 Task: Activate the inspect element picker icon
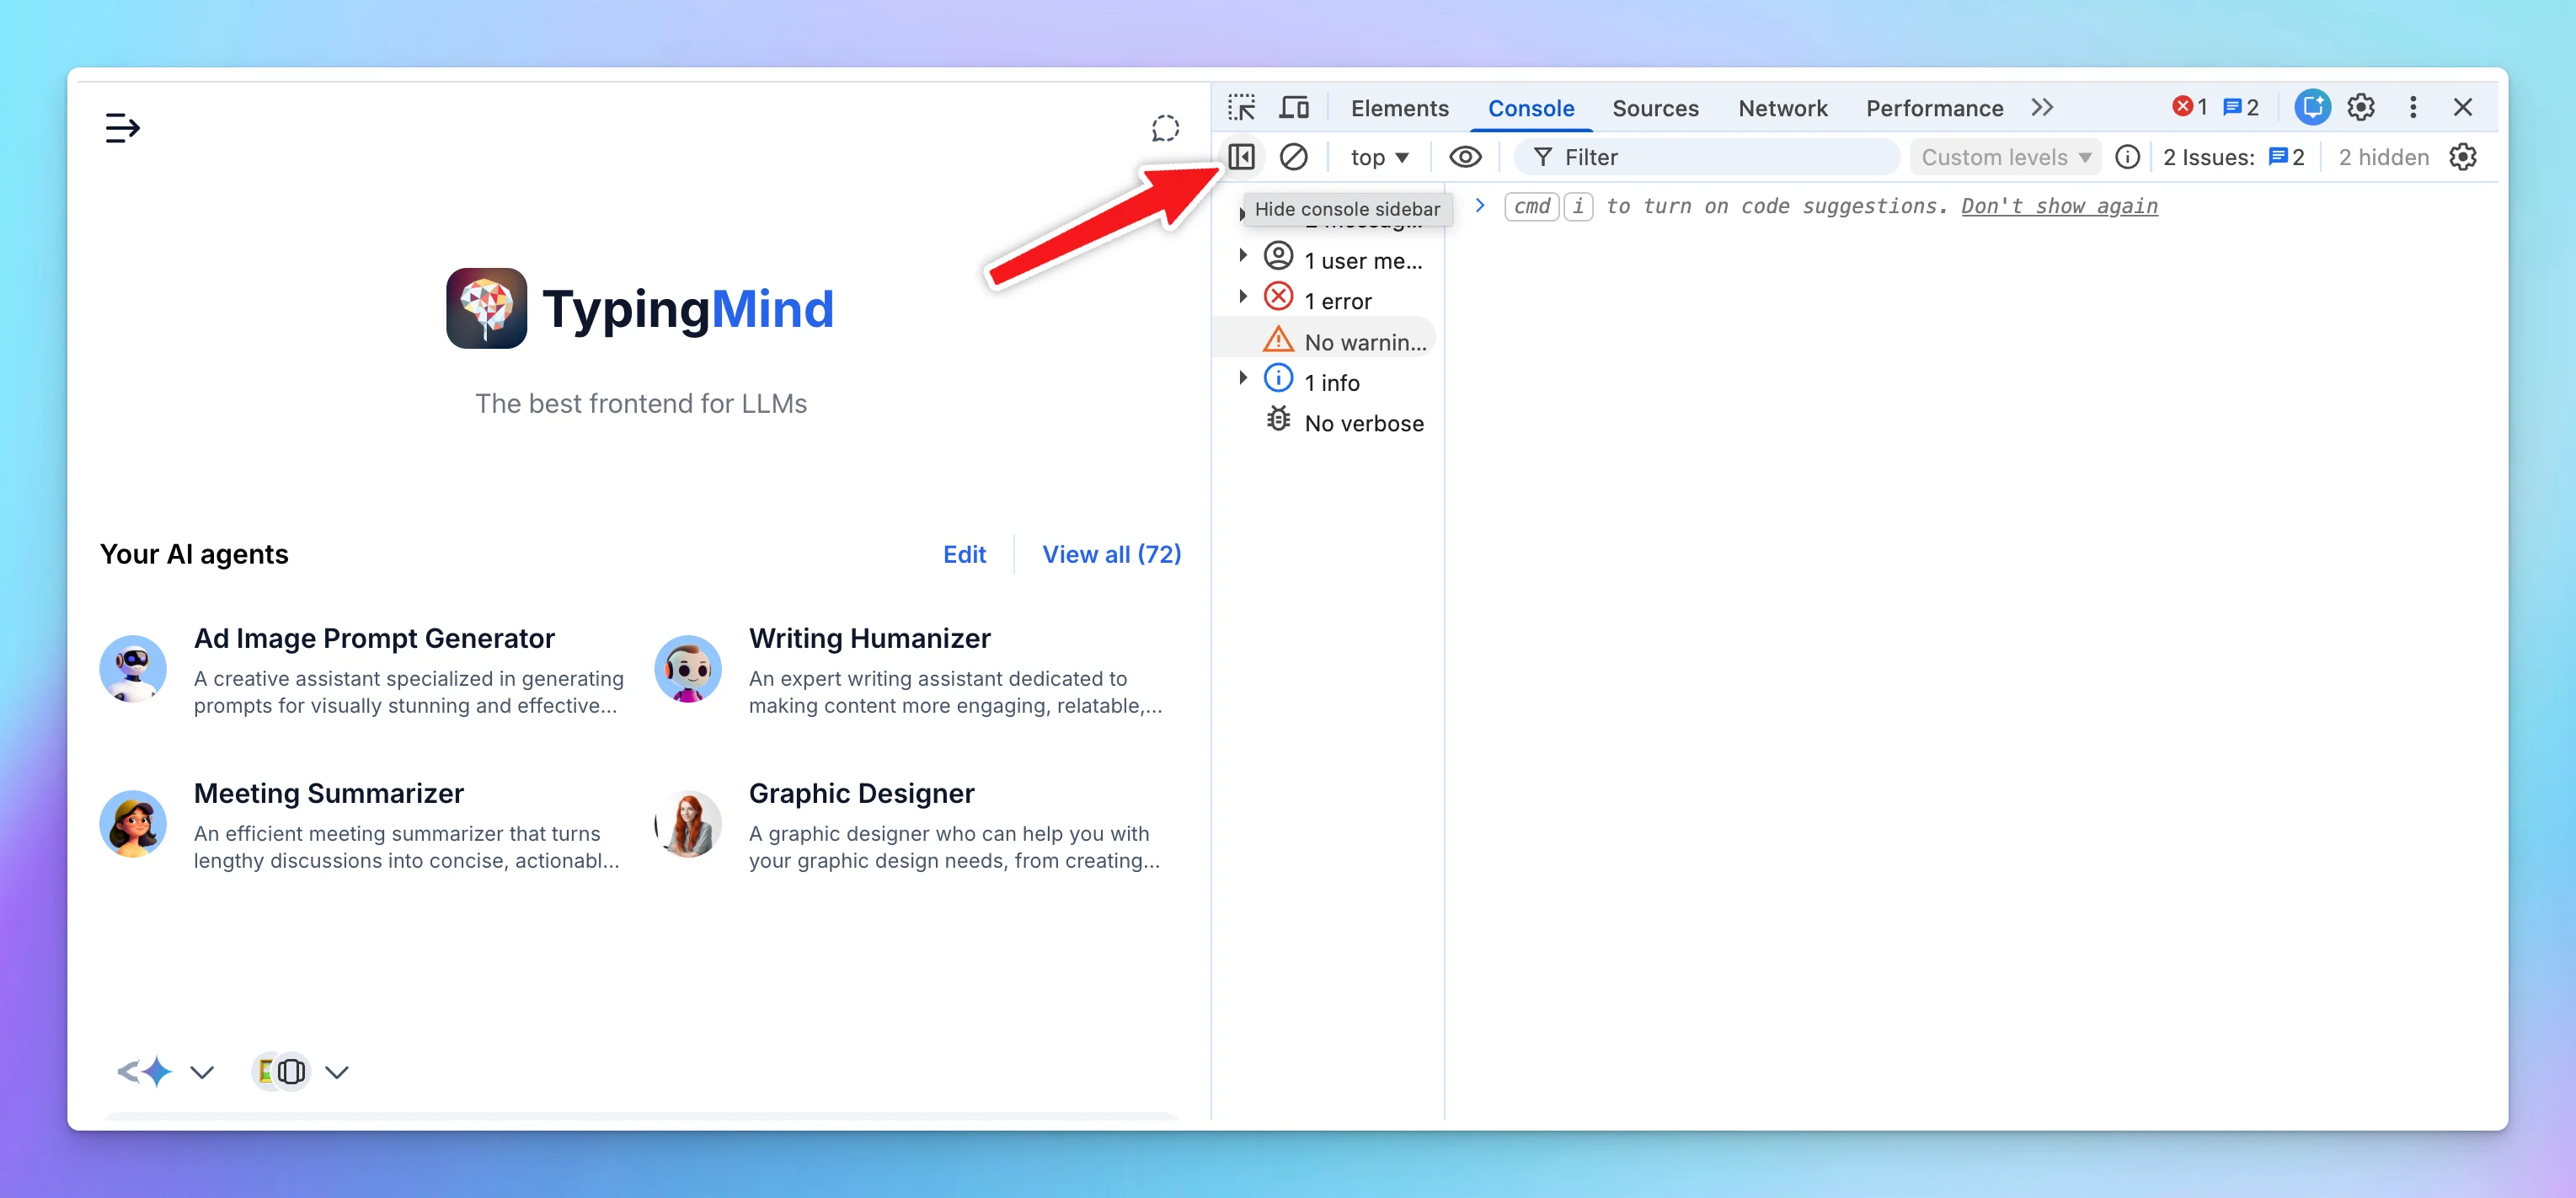point(1242,107)
